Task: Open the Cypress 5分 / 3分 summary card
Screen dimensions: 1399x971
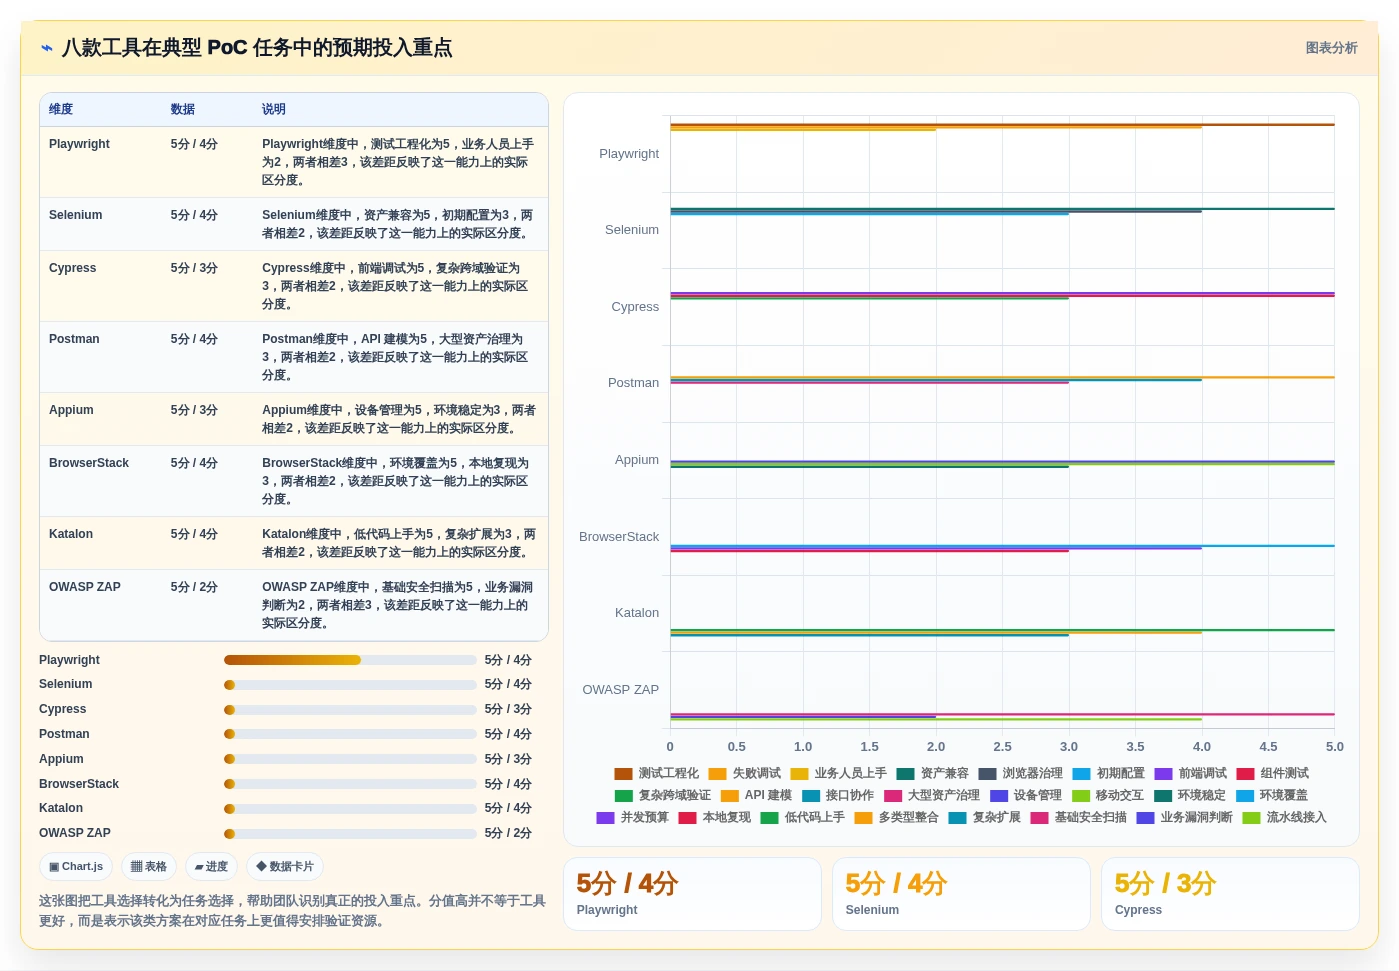Action: pyautogui.click(x=1230, y=894)
